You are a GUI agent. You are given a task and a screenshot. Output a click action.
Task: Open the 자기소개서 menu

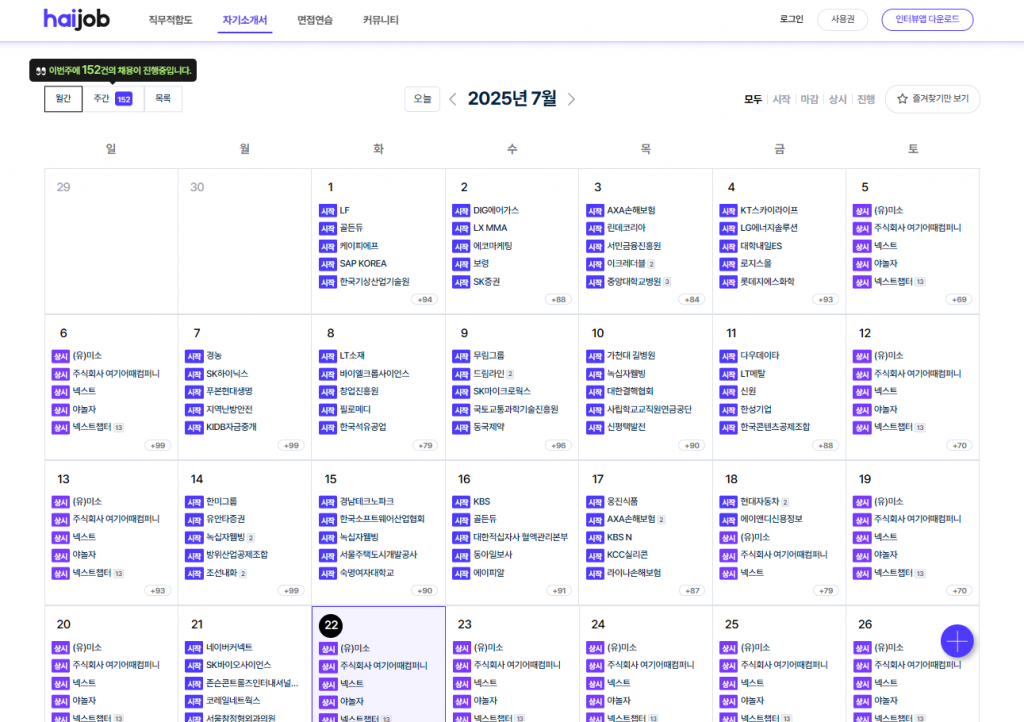[245, 20]
